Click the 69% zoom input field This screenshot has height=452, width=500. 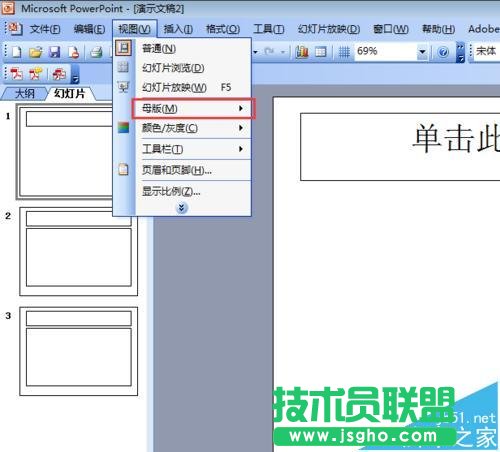(x=386, y=52)
